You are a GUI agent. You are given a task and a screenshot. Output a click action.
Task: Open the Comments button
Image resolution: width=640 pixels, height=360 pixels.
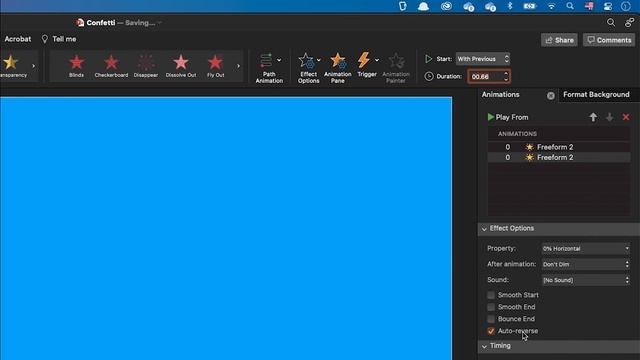pyautogui.click(x=609, y=40)
